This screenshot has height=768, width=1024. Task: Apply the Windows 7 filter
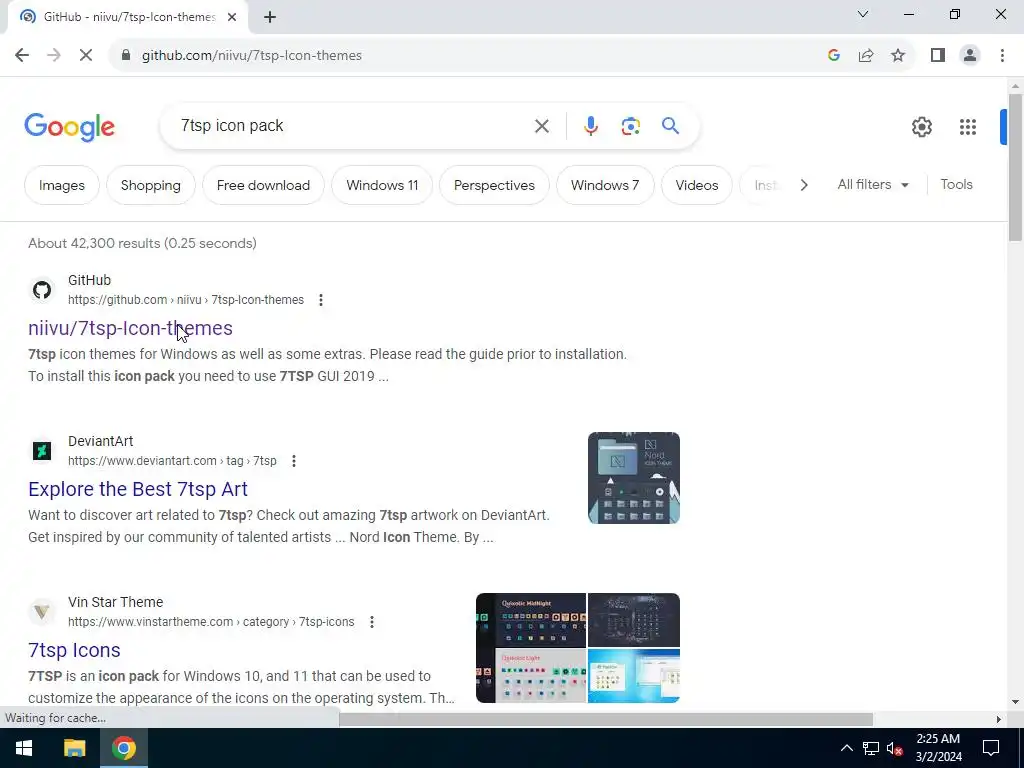coord(605,185)
